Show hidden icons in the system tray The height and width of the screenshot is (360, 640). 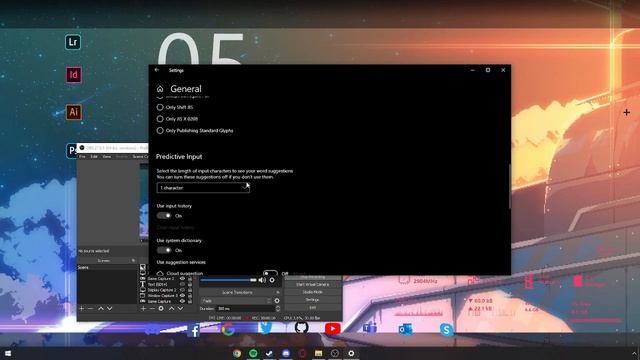[x=634, y=353]
